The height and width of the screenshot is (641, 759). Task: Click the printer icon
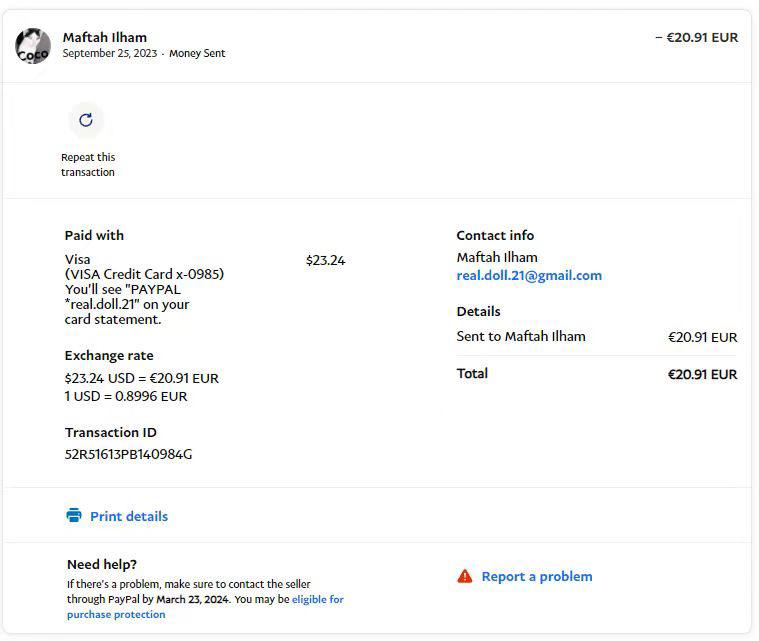(x=74, y=516)
